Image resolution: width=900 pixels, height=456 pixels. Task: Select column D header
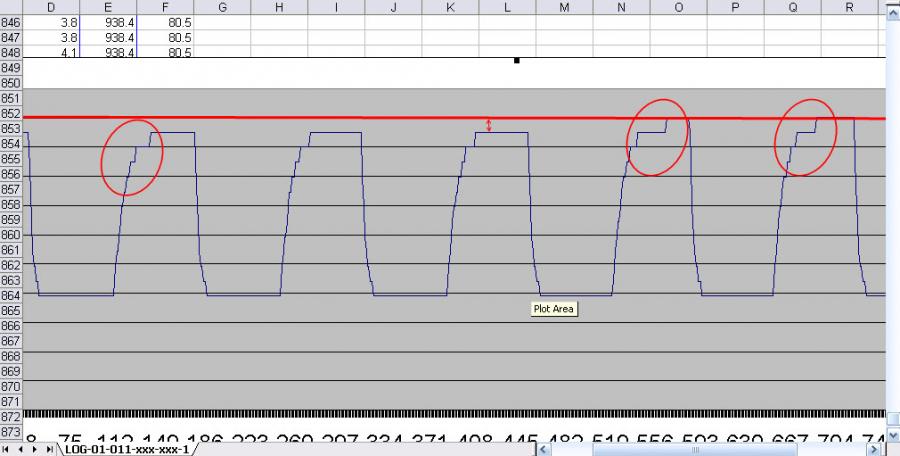[x=50, y=7]
